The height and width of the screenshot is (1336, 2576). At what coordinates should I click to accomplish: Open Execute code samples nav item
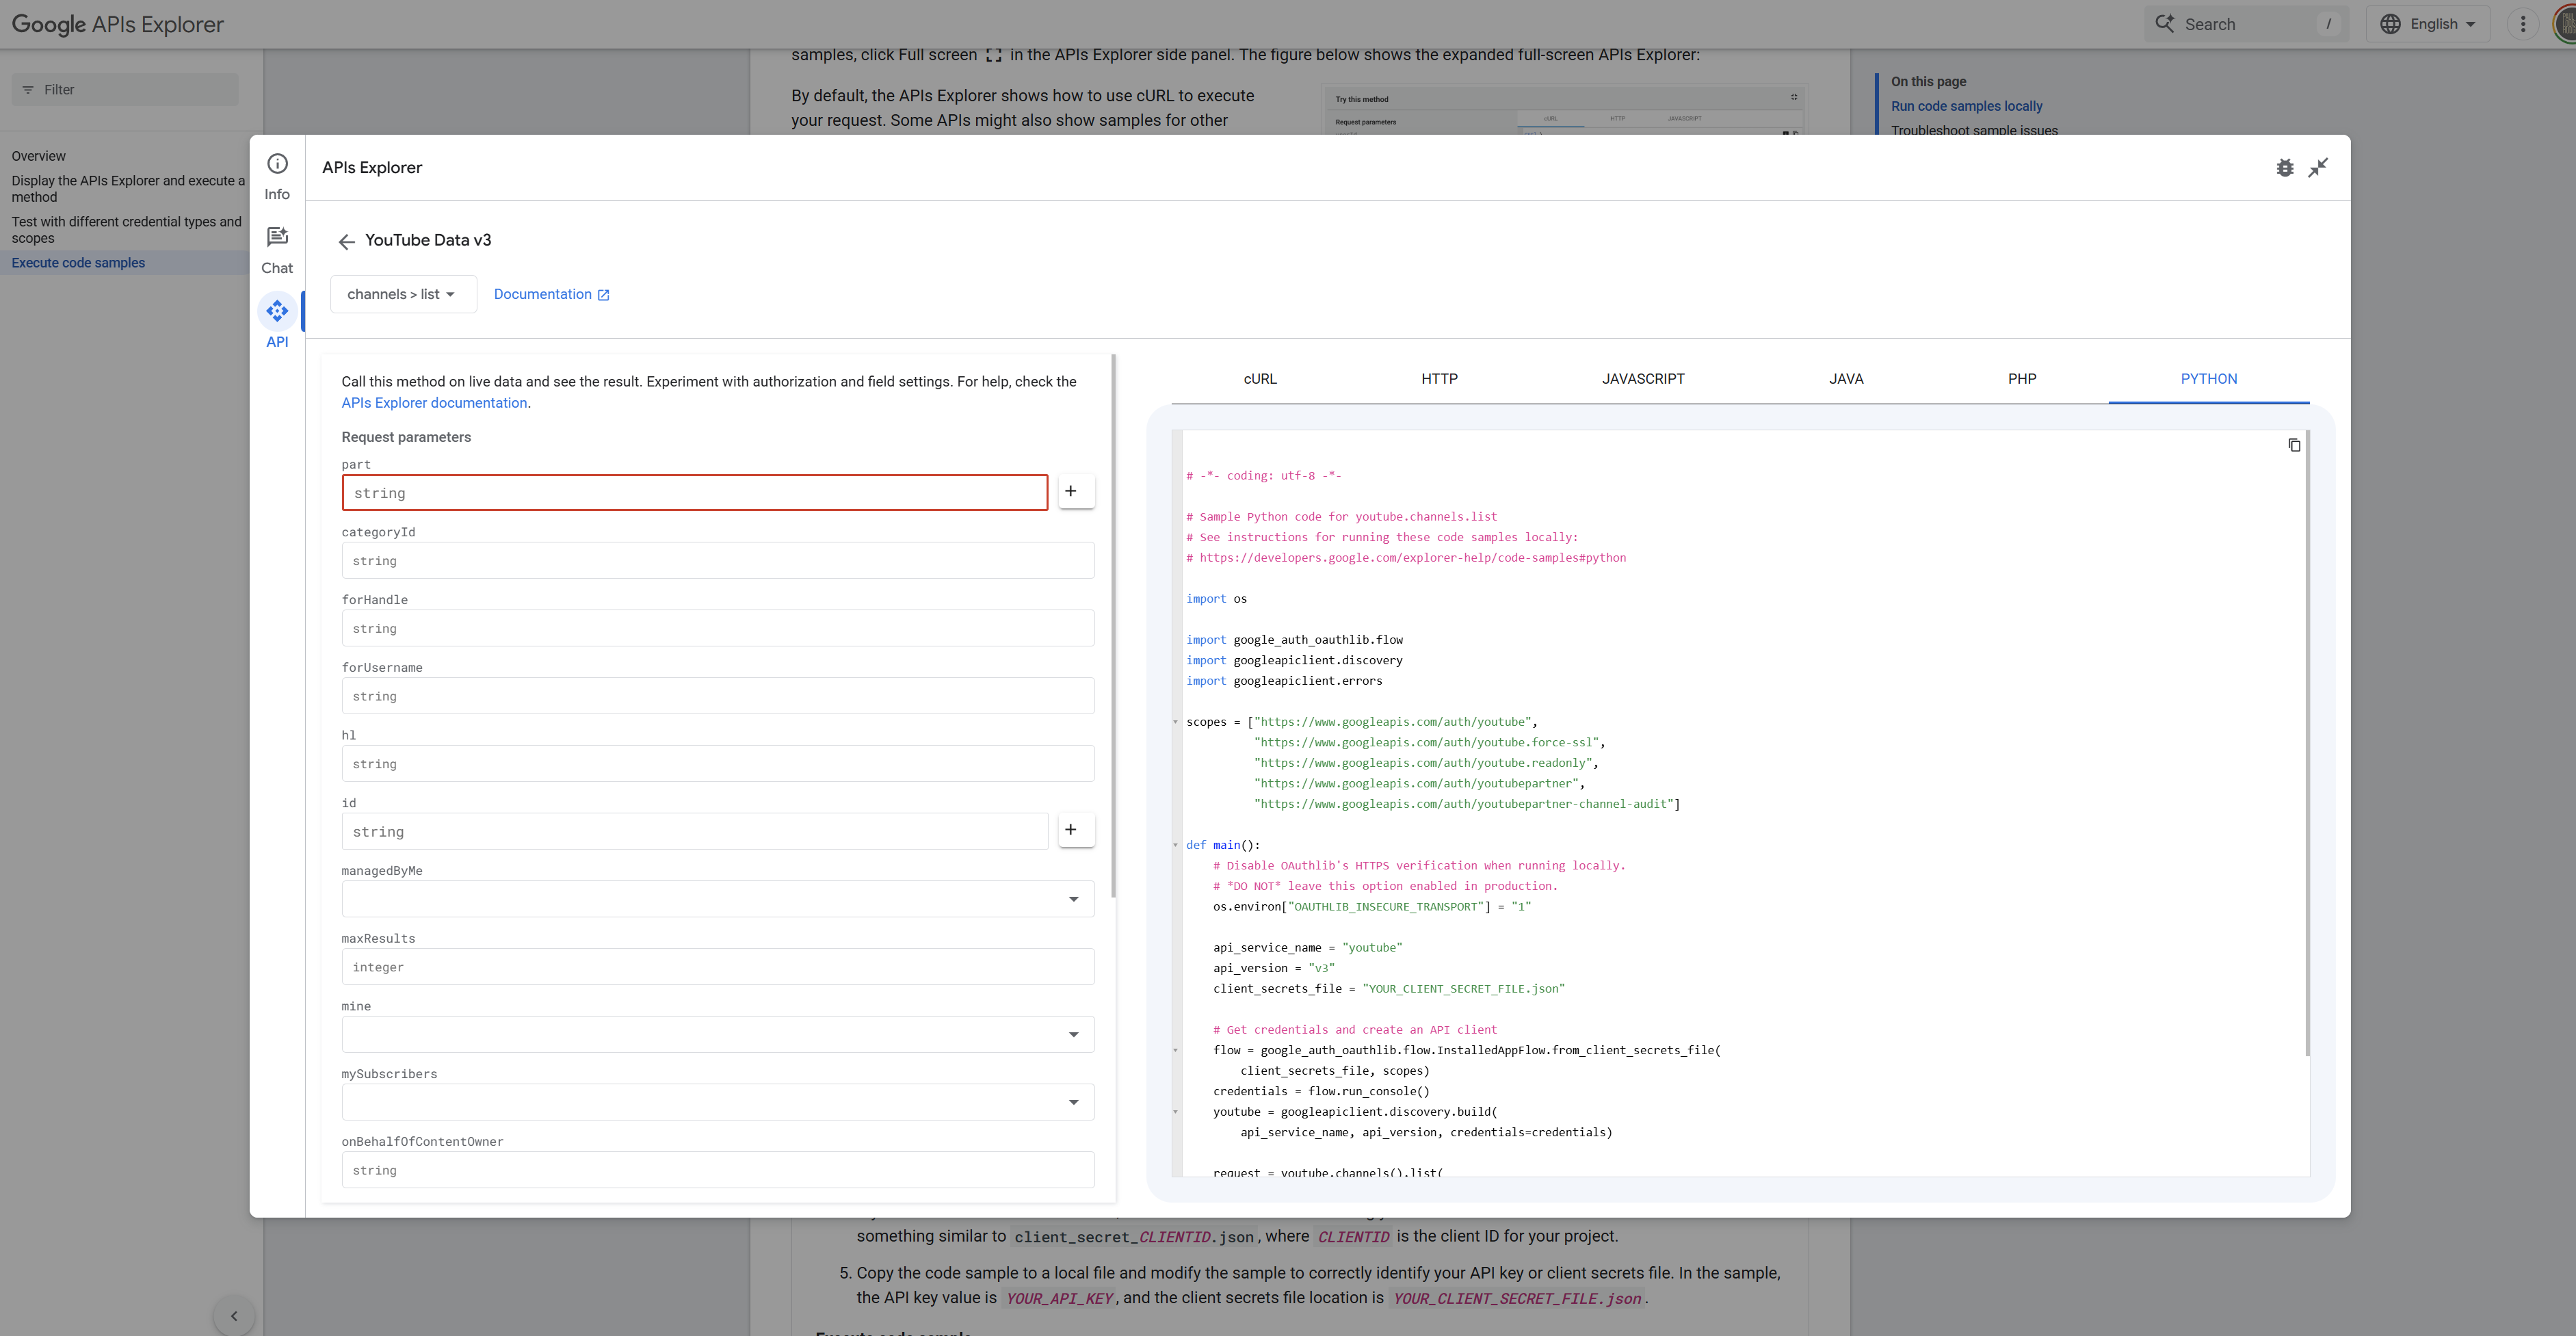[78, 263]
